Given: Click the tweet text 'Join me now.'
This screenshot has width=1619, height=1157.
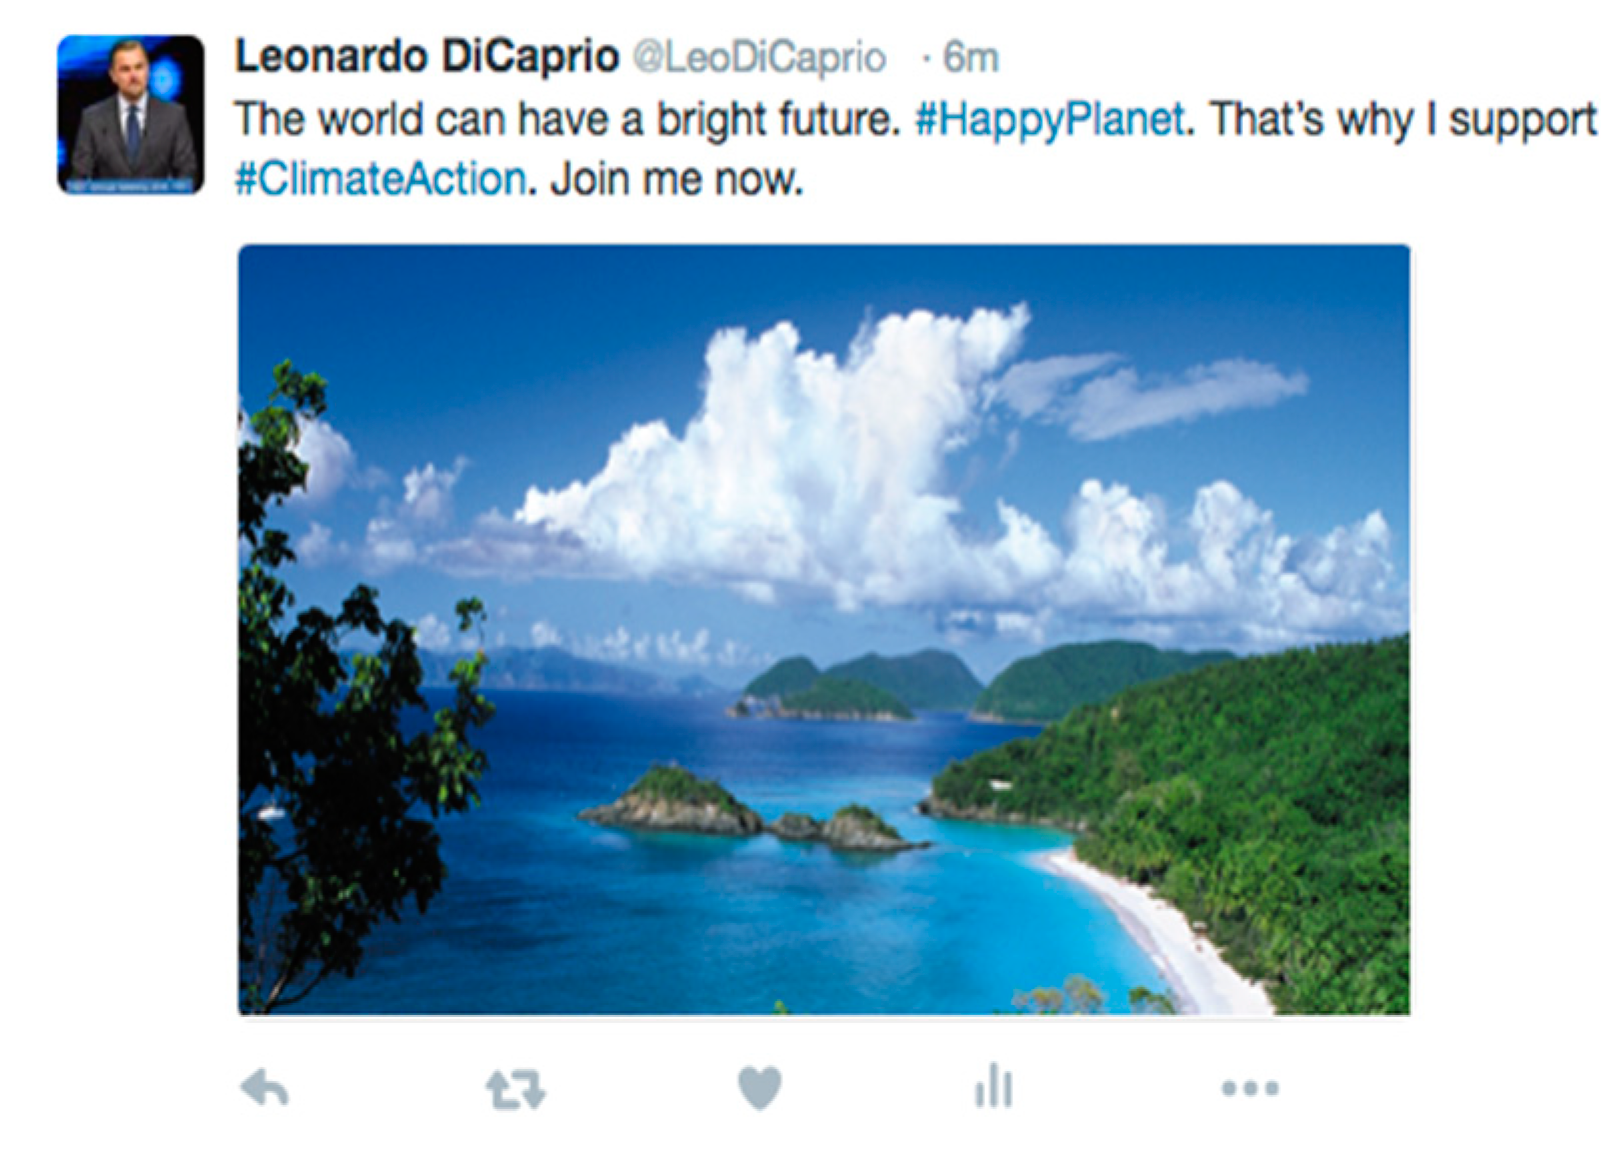Looking at the screenshot, I should coord(676,180).
